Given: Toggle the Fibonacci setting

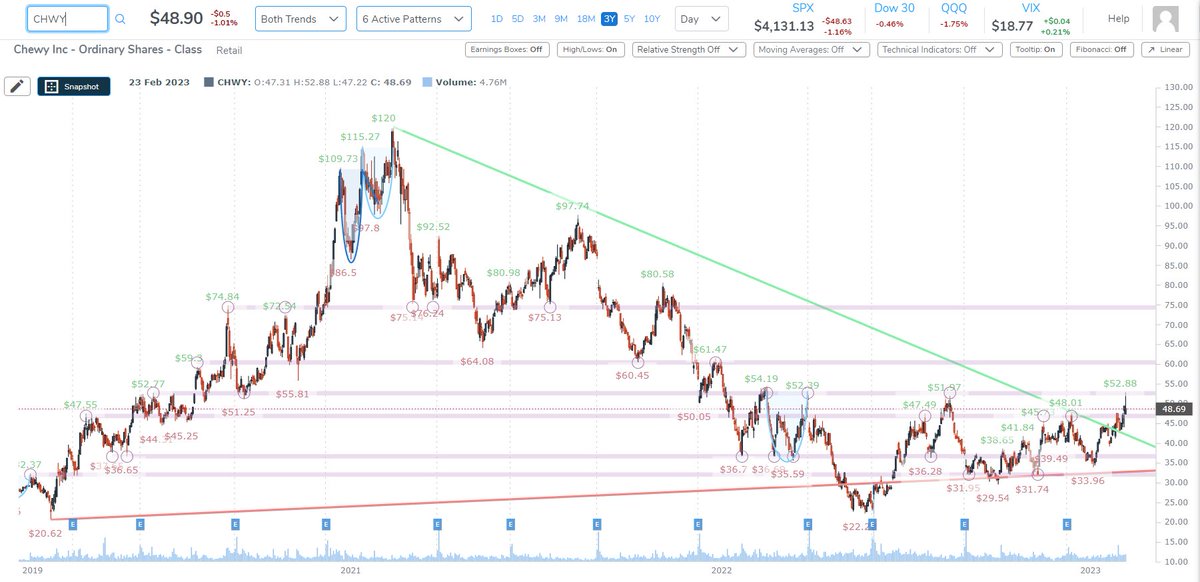Looking at the screenshot, I should [1102, 48].
